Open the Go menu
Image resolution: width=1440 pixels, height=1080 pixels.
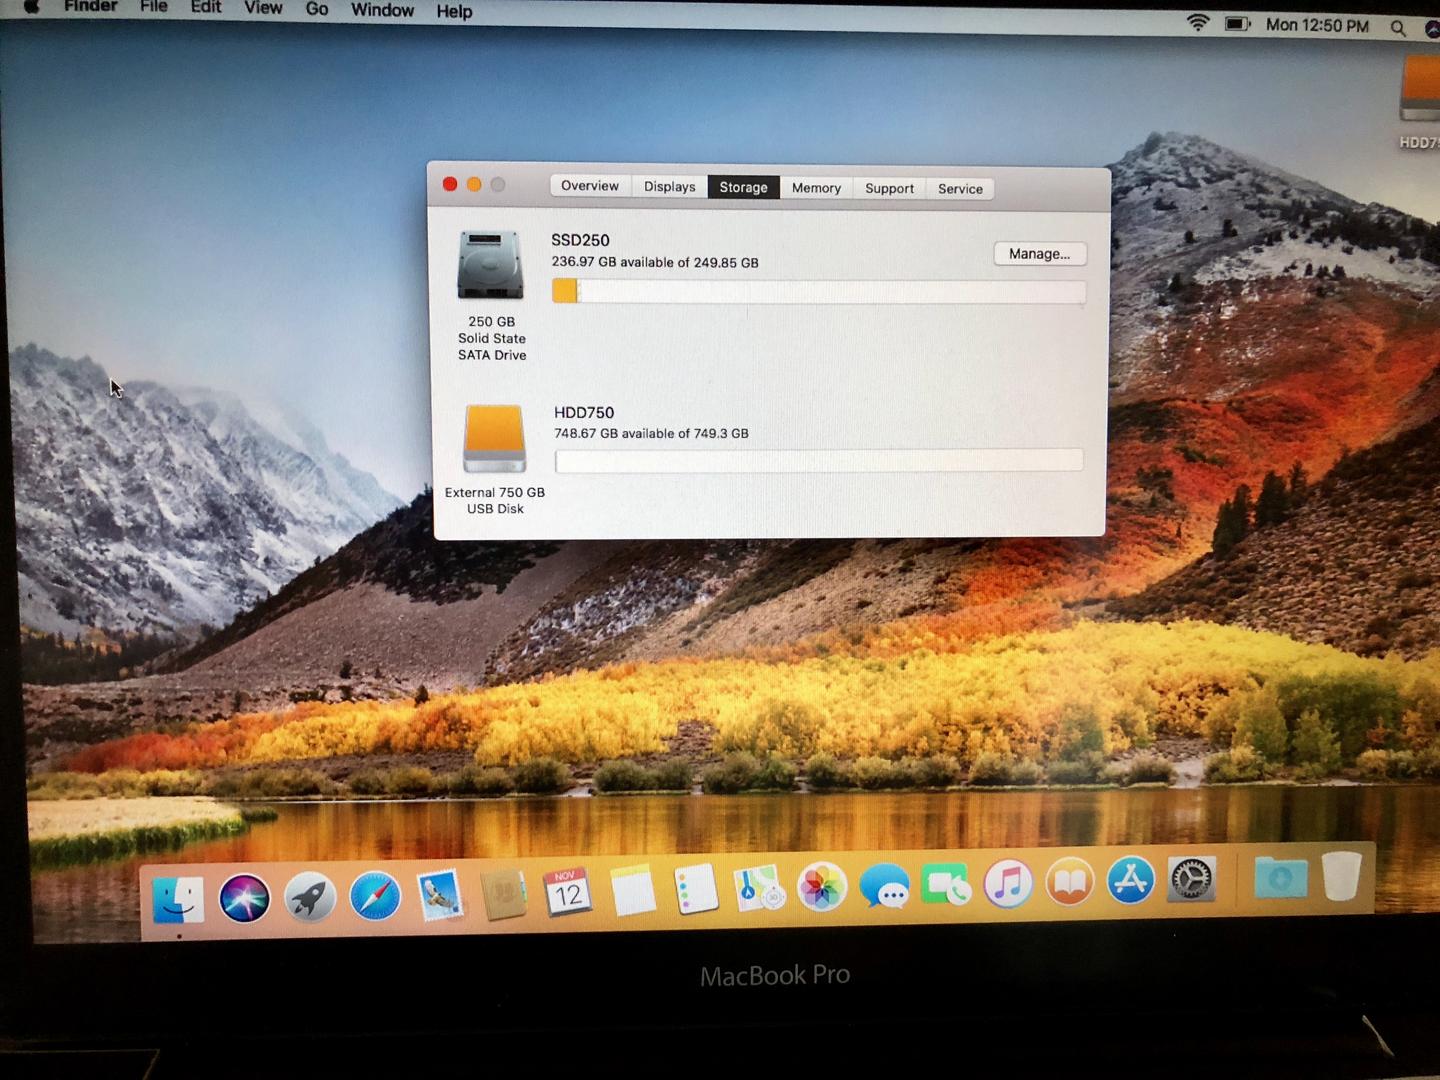[x=316, y=9]
